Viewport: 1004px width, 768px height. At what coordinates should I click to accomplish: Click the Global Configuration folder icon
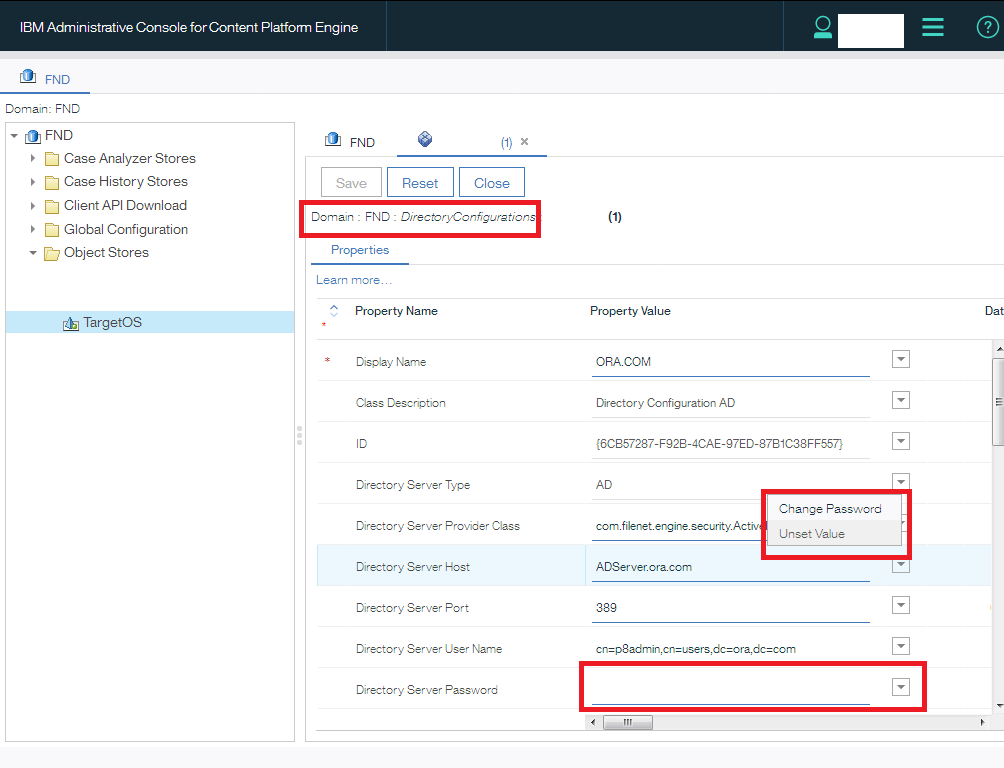(x=52, y=230)
